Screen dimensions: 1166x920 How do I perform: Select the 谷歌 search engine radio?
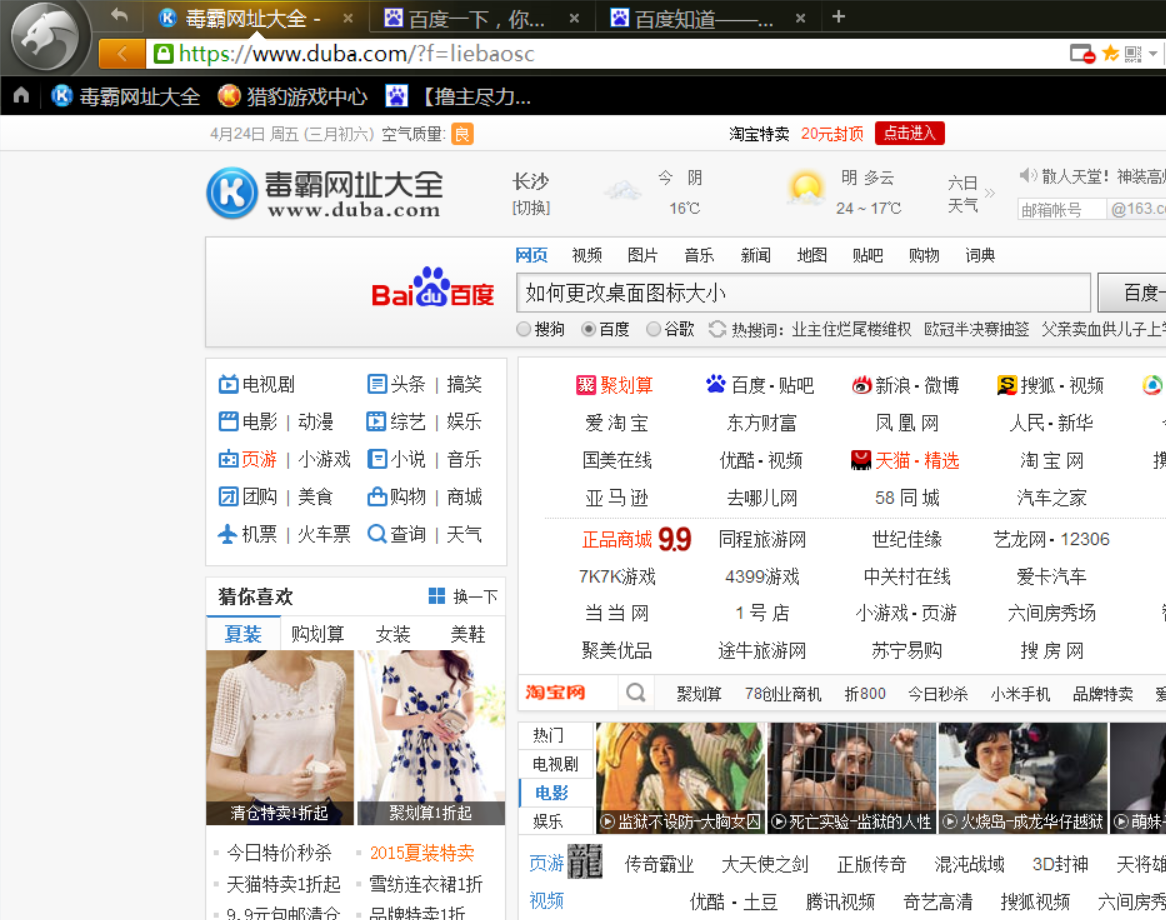(x=653, y=329)
